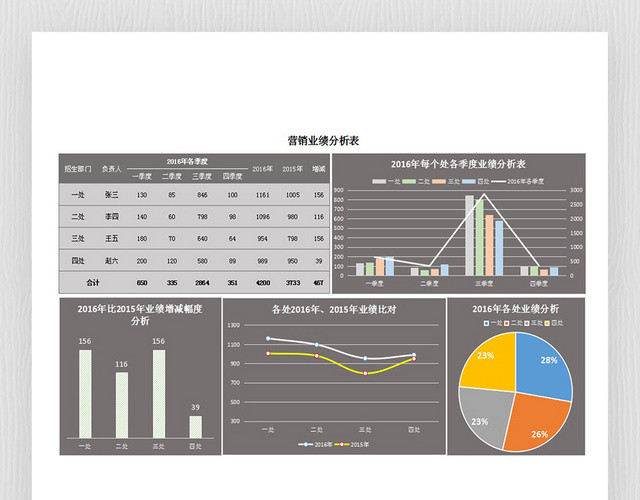The image size is (640, 500).
Task: Click the 增减 column header
Action: coord(319,169)
